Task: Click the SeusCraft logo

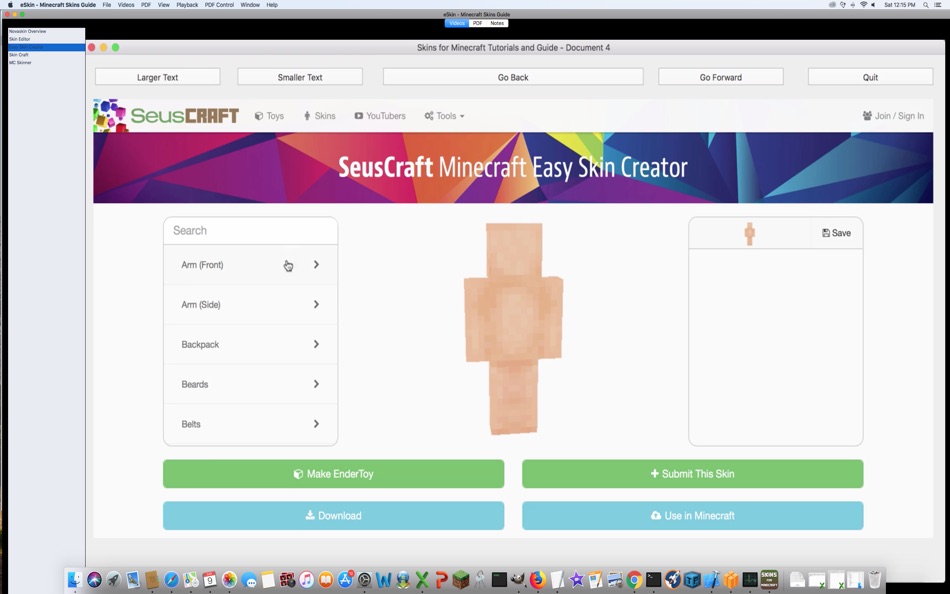Action: (167, 115)
